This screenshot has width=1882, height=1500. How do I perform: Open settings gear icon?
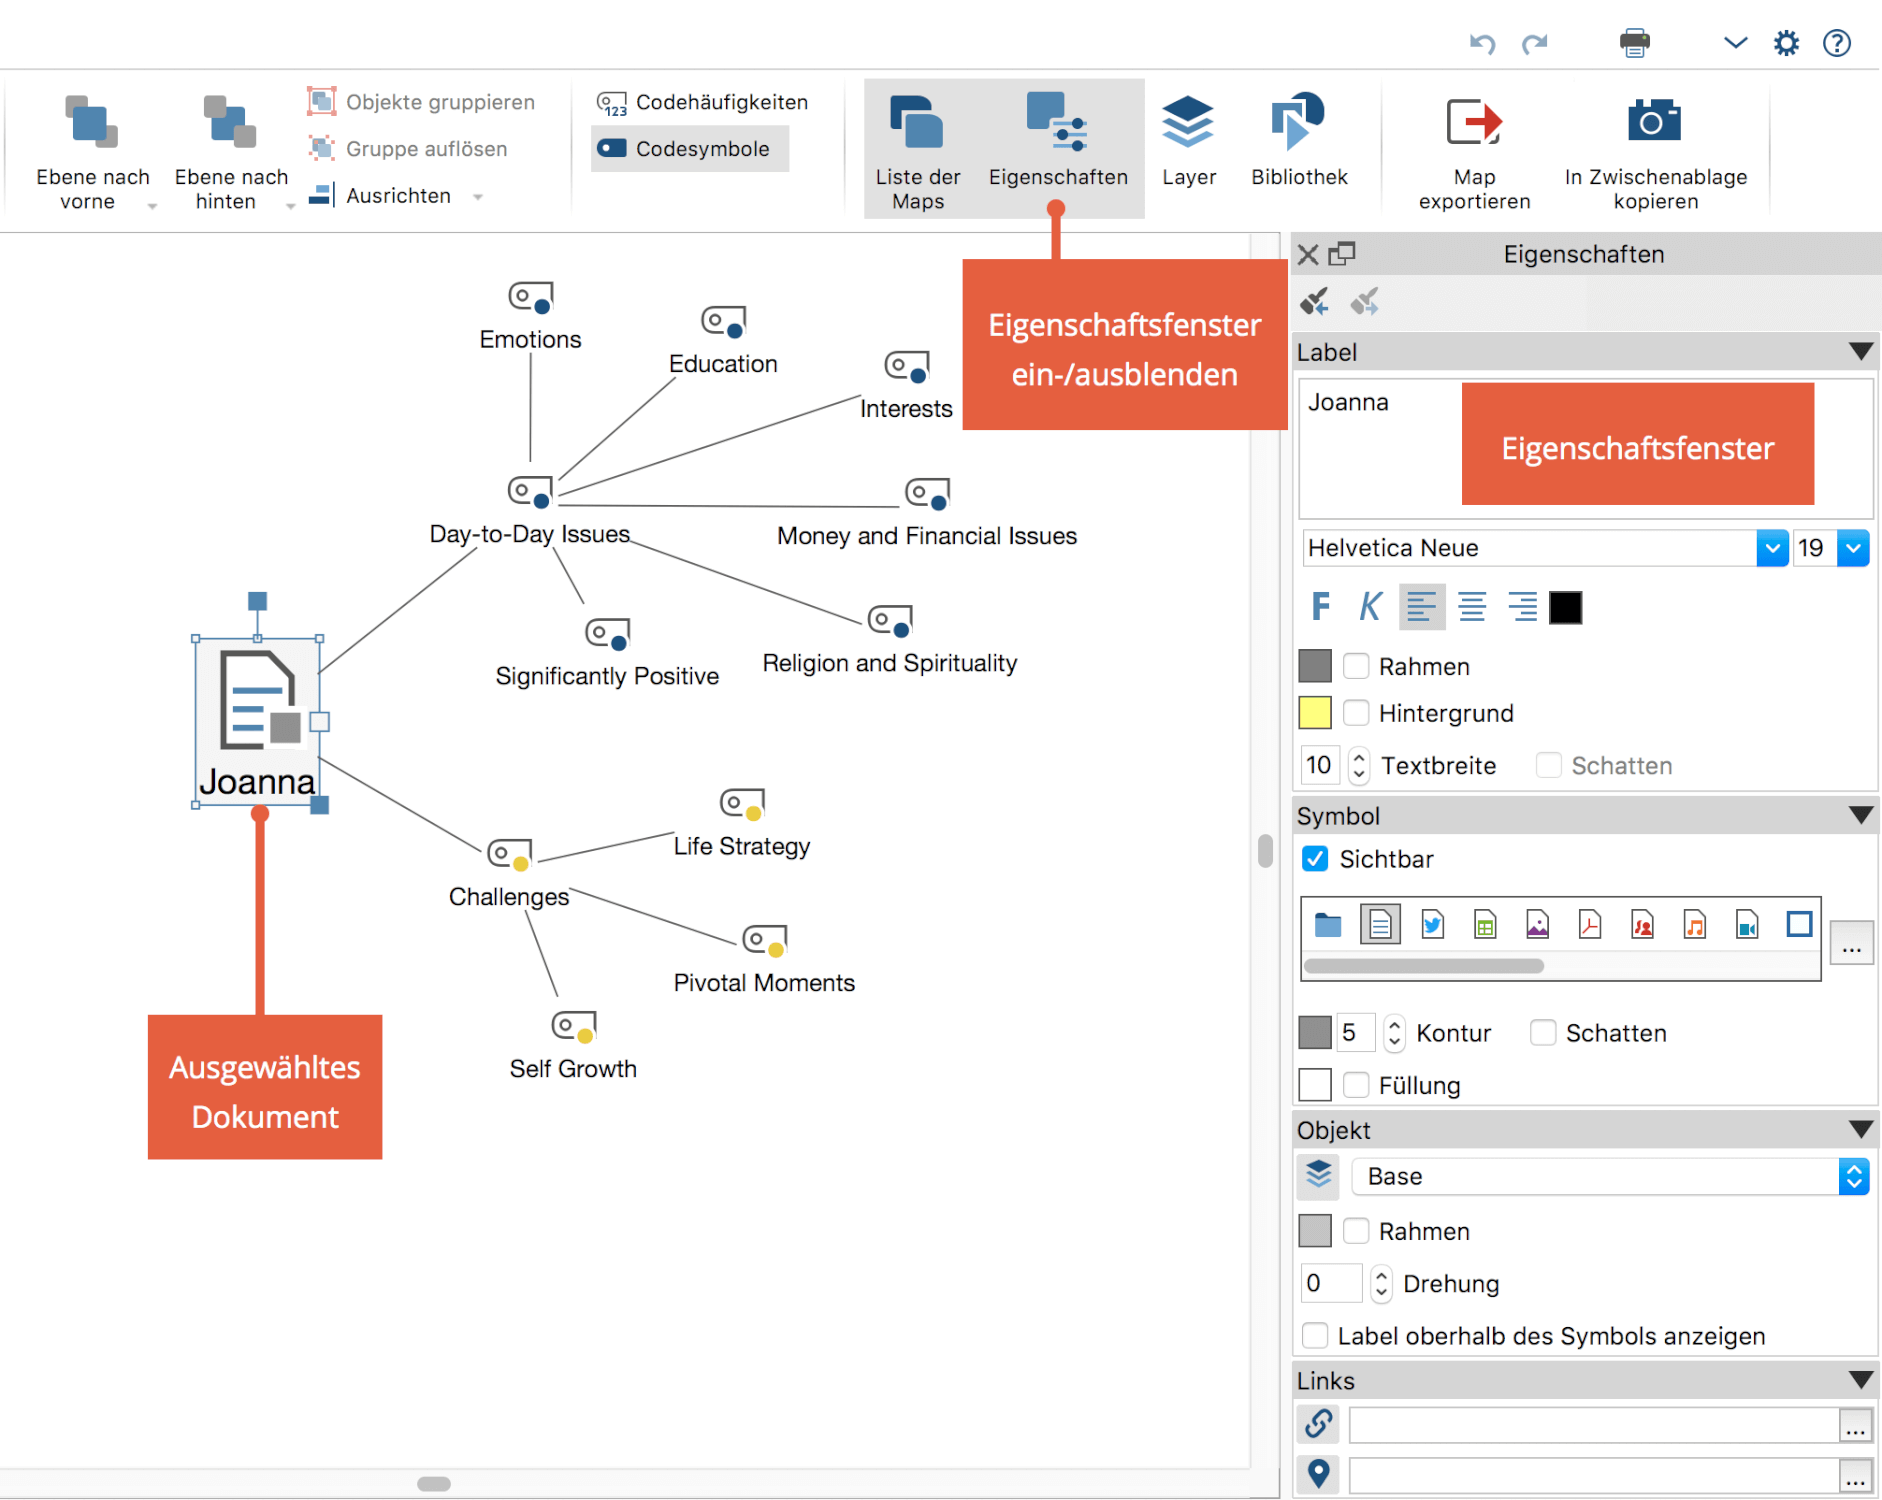(x=1786, y=43)
